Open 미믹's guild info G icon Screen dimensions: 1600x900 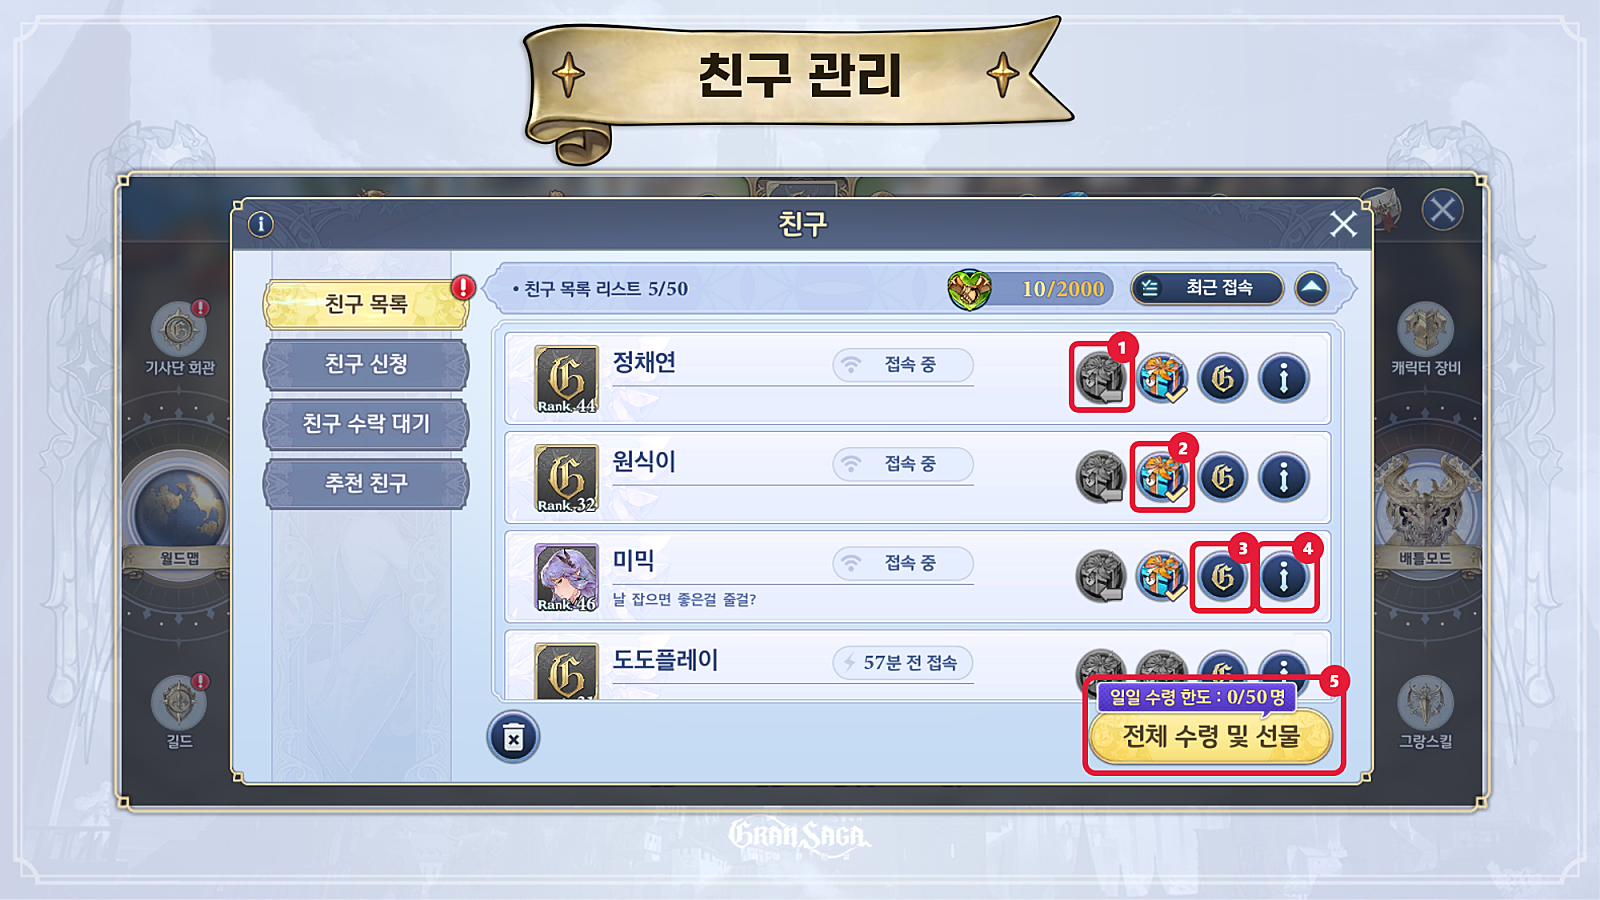point(1222,577)
